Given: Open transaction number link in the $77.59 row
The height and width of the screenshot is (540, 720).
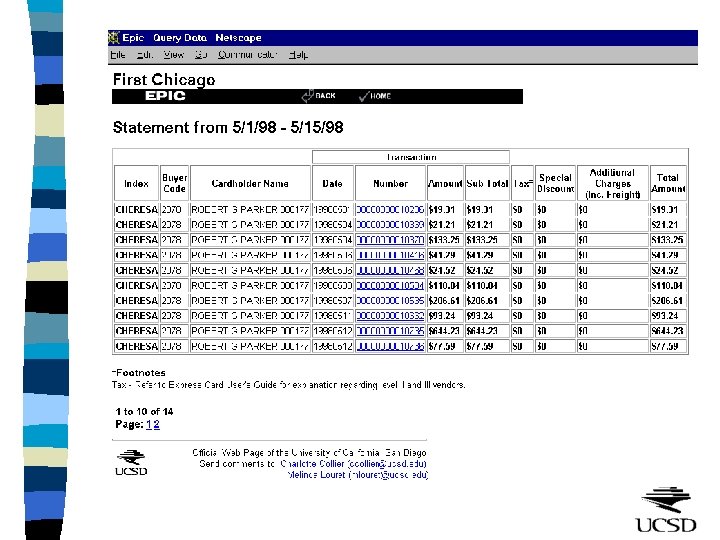Looking at the screenshot, I should coord(390,346).
